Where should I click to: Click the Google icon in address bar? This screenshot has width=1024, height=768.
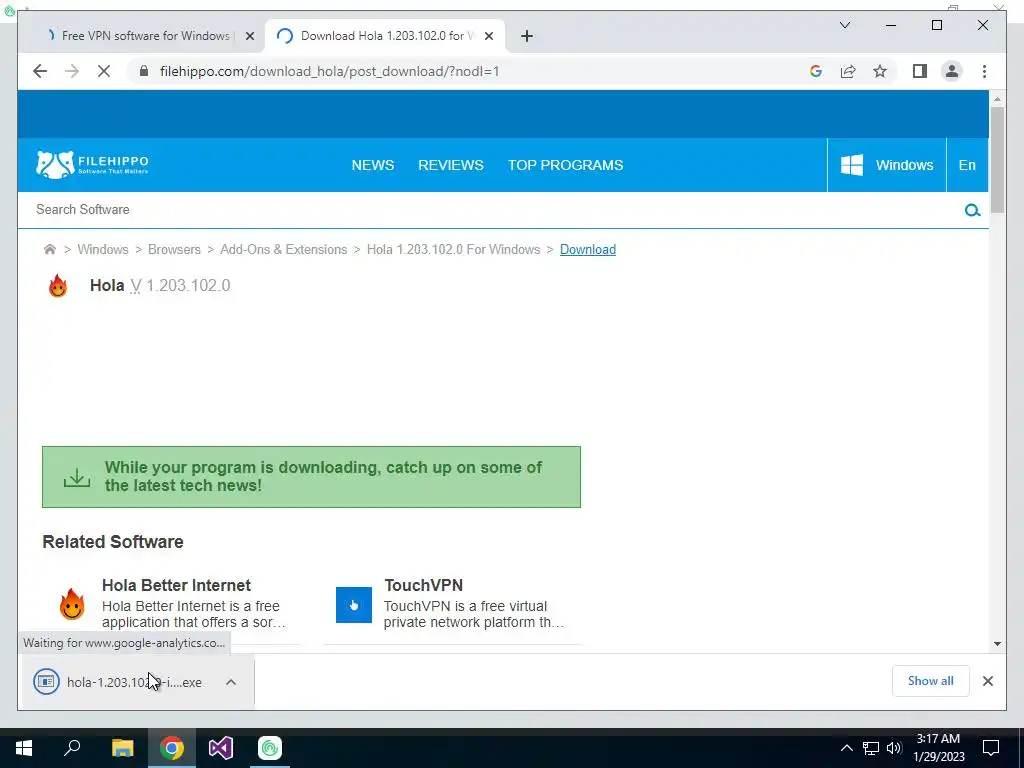coord(816,71)
